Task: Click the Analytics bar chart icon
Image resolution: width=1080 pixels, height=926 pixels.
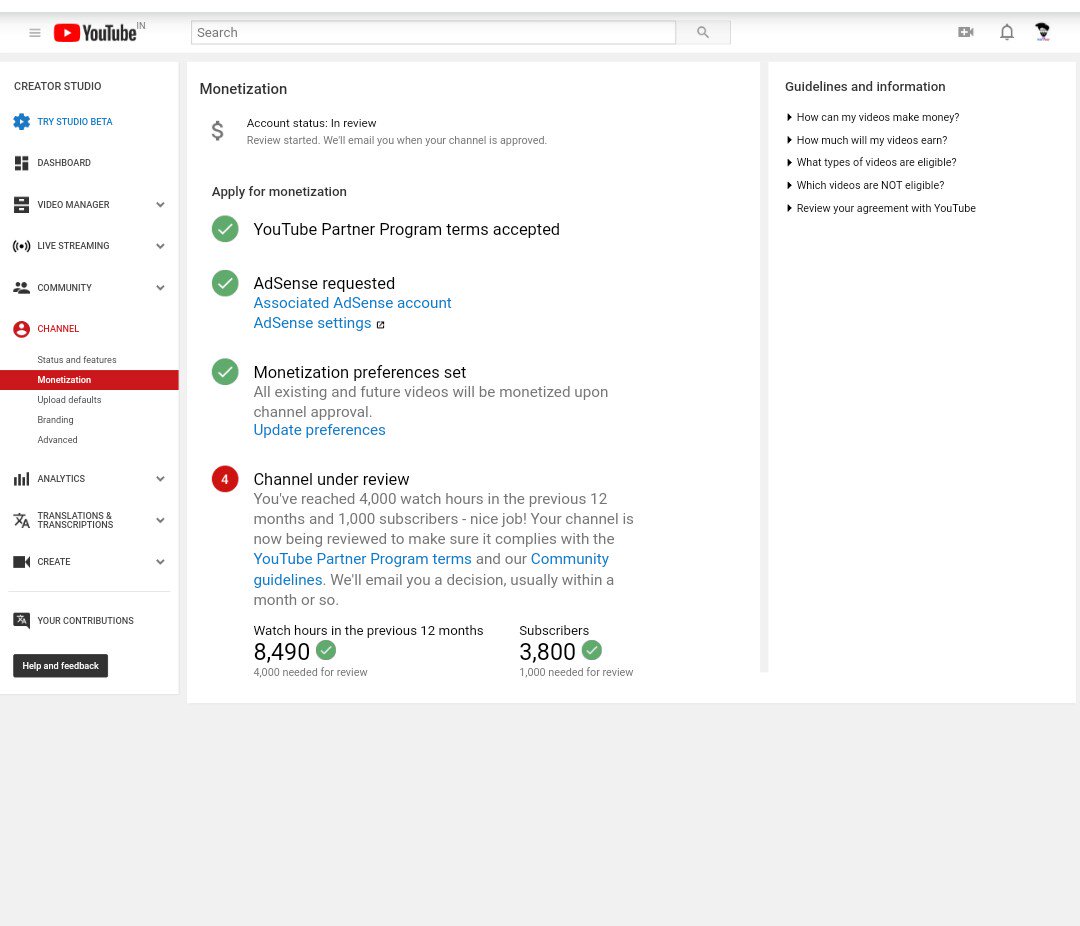Action: pyautogui.click(x=21, y=479)
